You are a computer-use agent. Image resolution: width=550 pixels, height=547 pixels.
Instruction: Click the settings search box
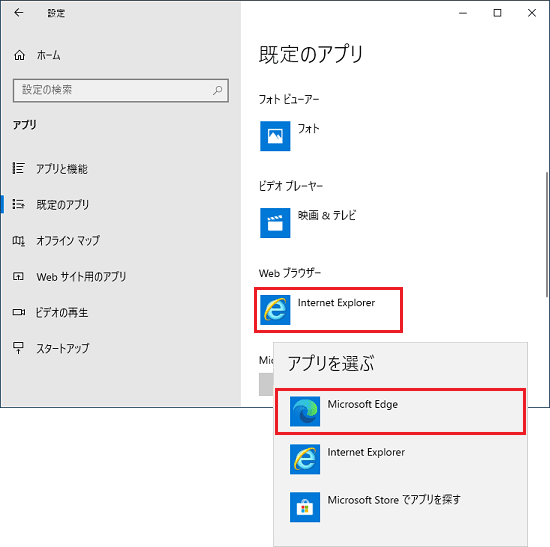pos(121,91)
